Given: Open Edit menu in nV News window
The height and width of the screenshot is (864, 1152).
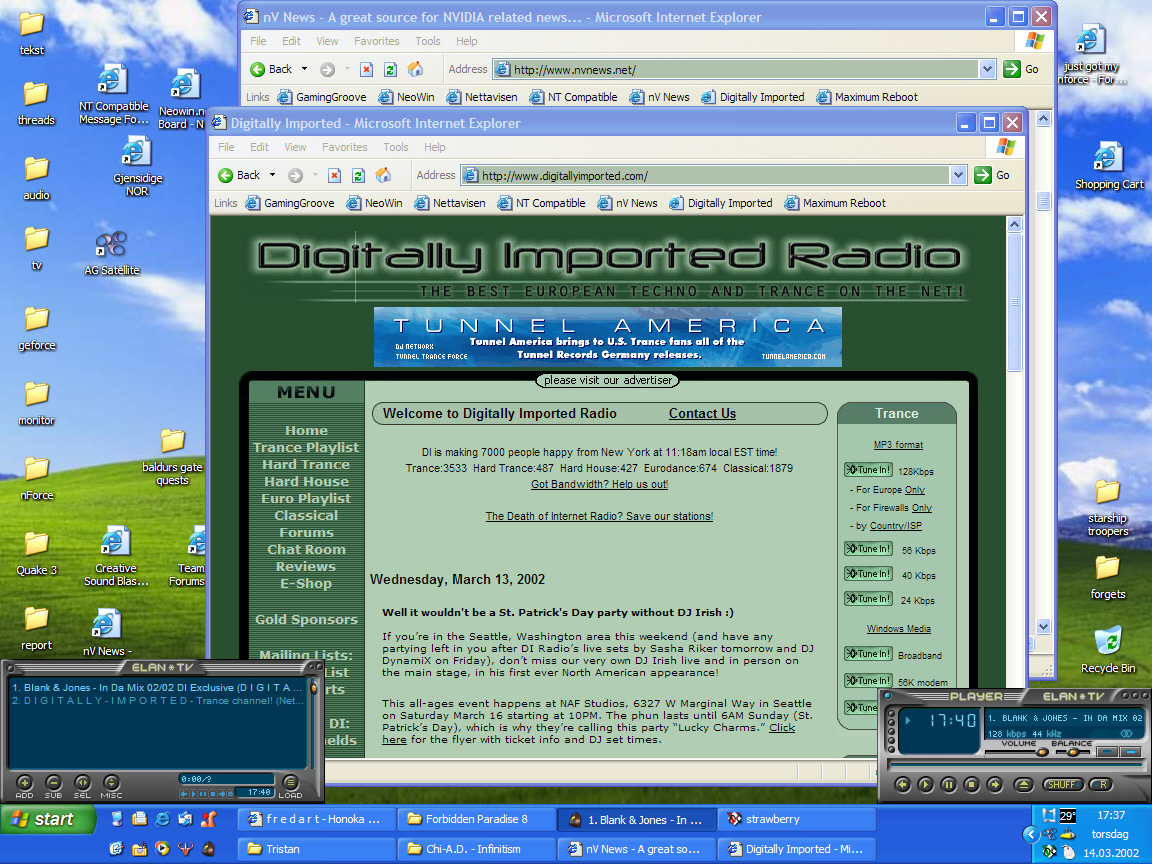Looking at the screenshot, I should (x=292, y=41).
